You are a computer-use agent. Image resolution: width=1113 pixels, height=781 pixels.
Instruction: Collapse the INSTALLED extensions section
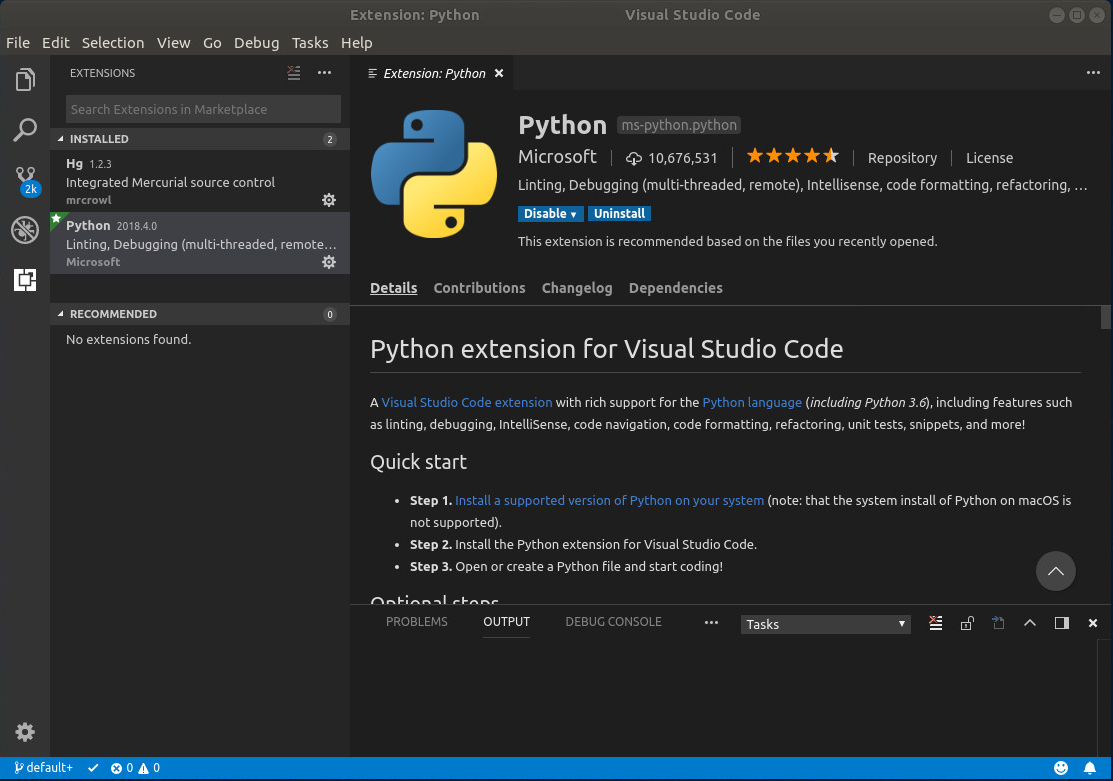pos(99,139)
